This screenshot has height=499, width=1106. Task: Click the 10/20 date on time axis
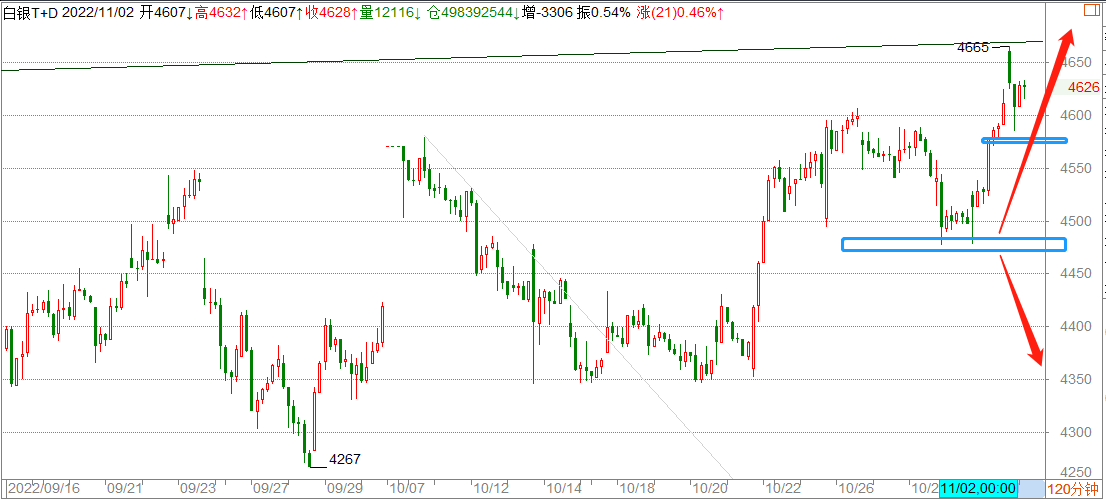(710, 488)
